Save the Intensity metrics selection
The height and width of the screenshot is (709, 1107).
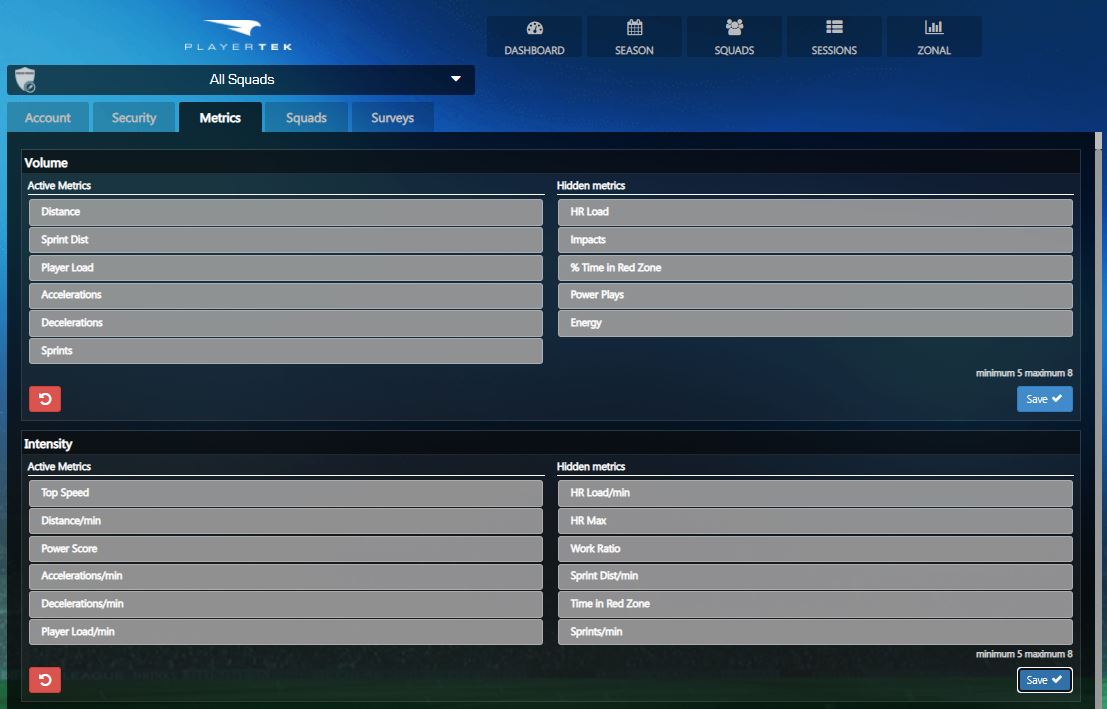[1044, 680]
